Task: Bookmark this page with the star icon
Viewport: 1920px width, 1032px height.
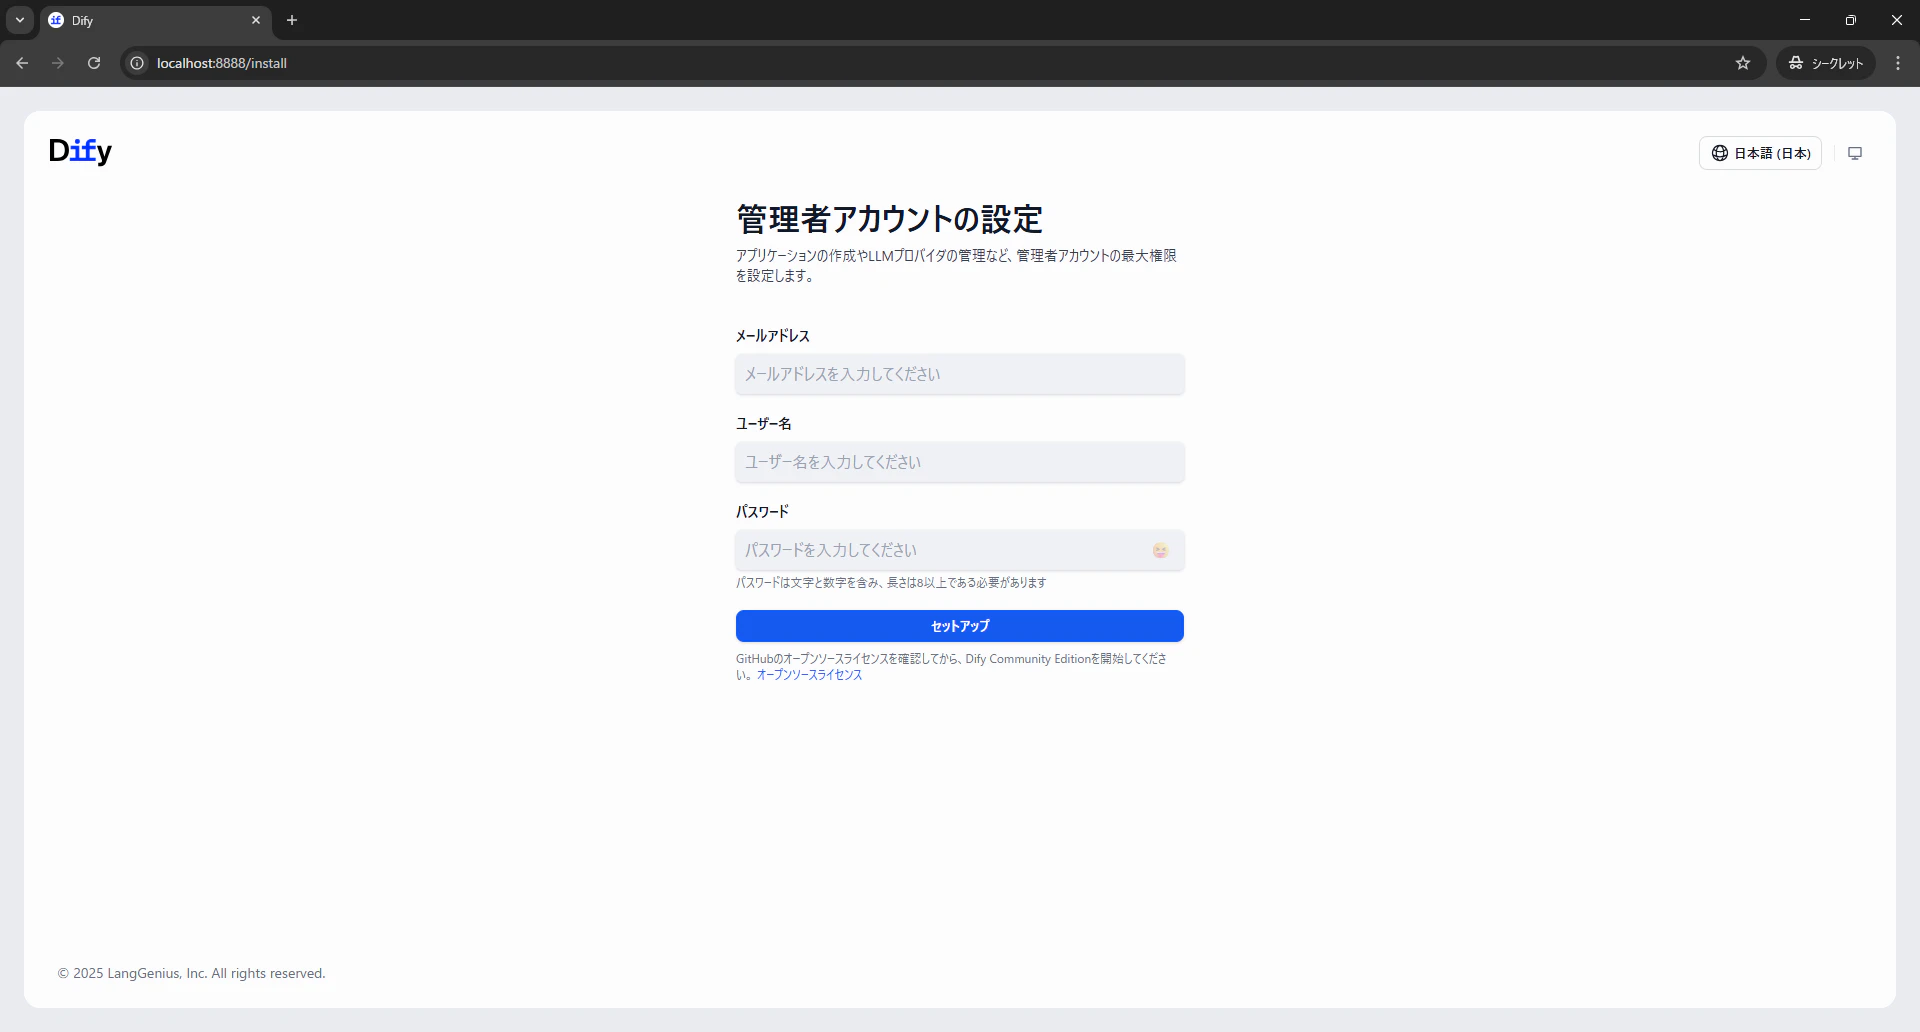Action: pos(1743,63)
